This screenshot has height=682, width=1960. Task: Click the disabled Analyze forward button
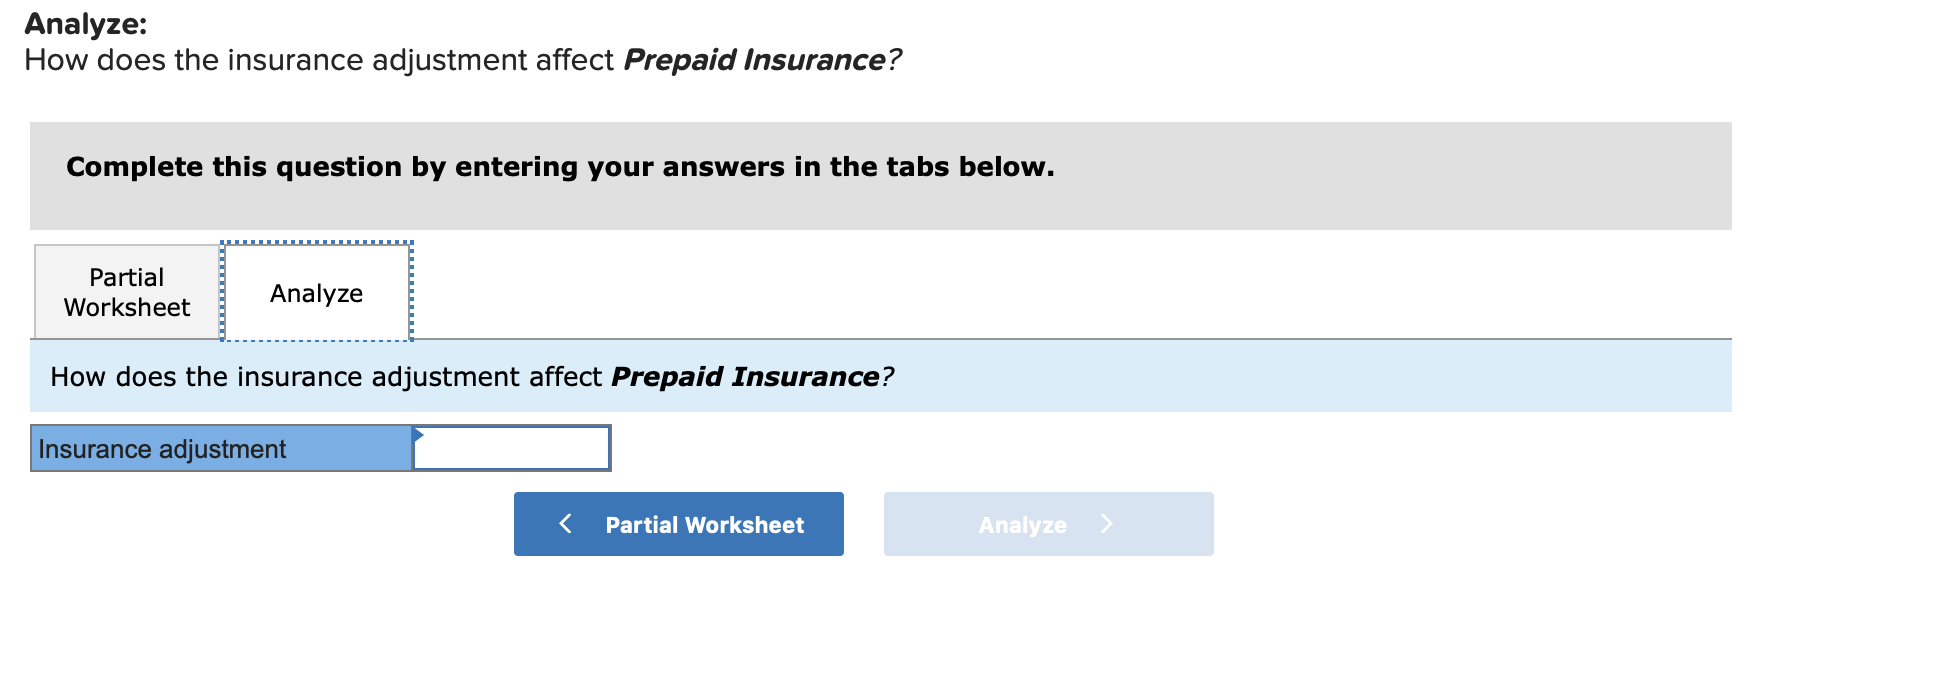pyautogui.click(x=1047, y=523)
